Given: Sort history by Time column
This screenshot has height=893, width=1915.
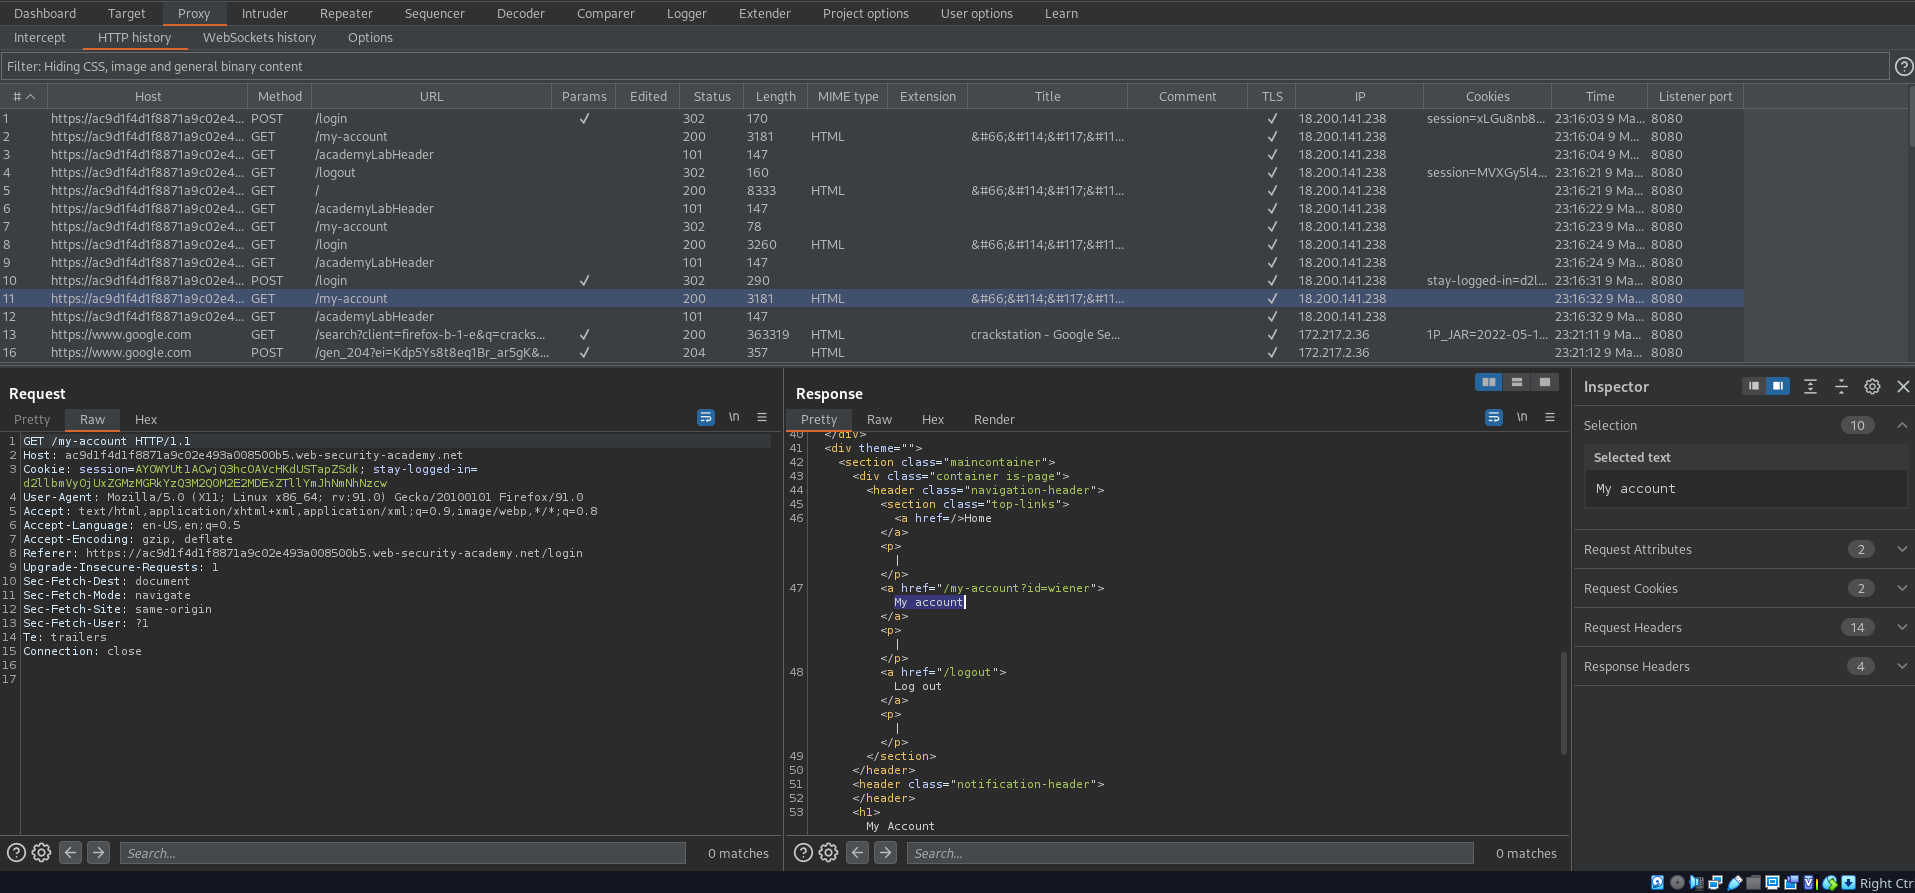Looking at the screenshot, I should click(1600, 96).
